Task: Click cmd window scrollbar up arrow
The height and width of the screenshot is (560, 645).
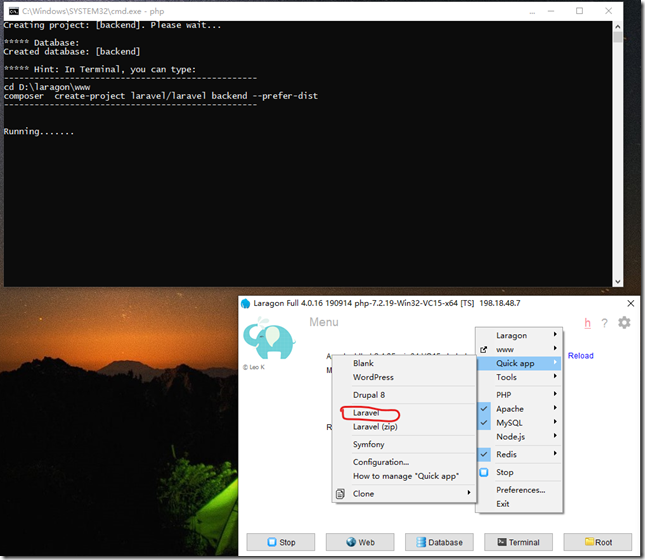Action: pyautogui.click(x=617, y=26)
